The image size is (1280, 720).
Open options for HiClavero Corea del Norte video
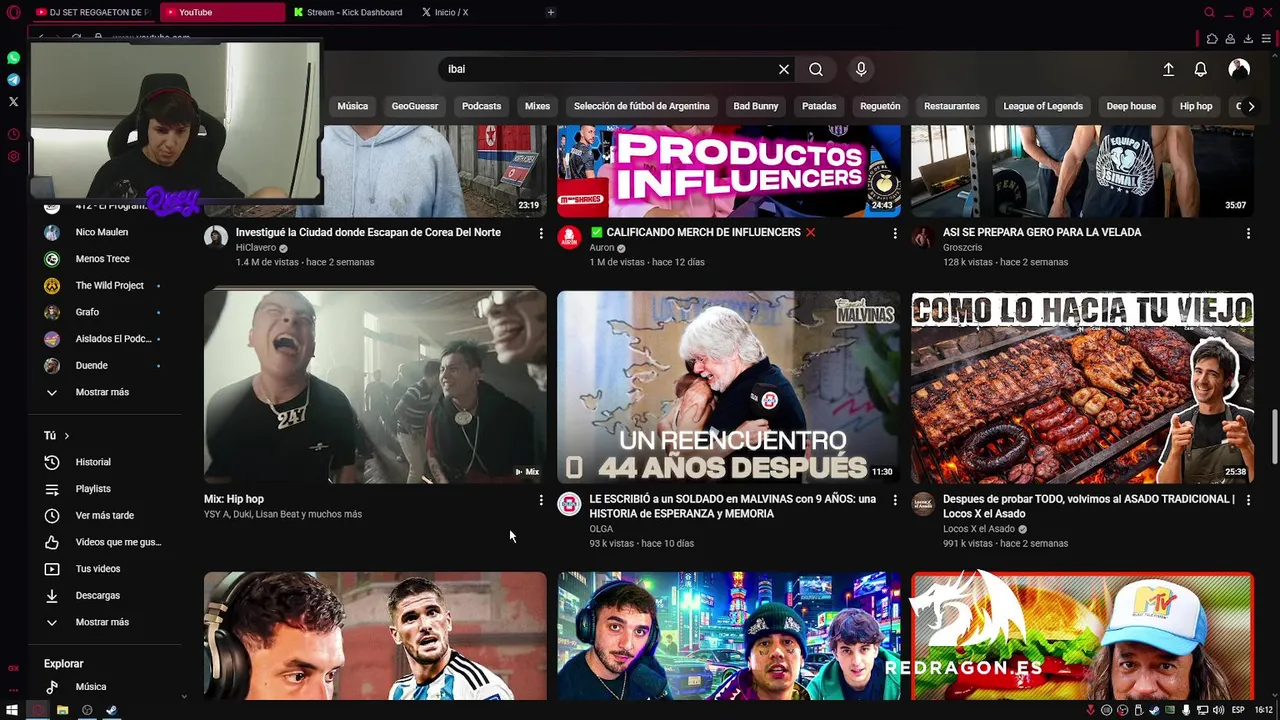tap(541, 233)
